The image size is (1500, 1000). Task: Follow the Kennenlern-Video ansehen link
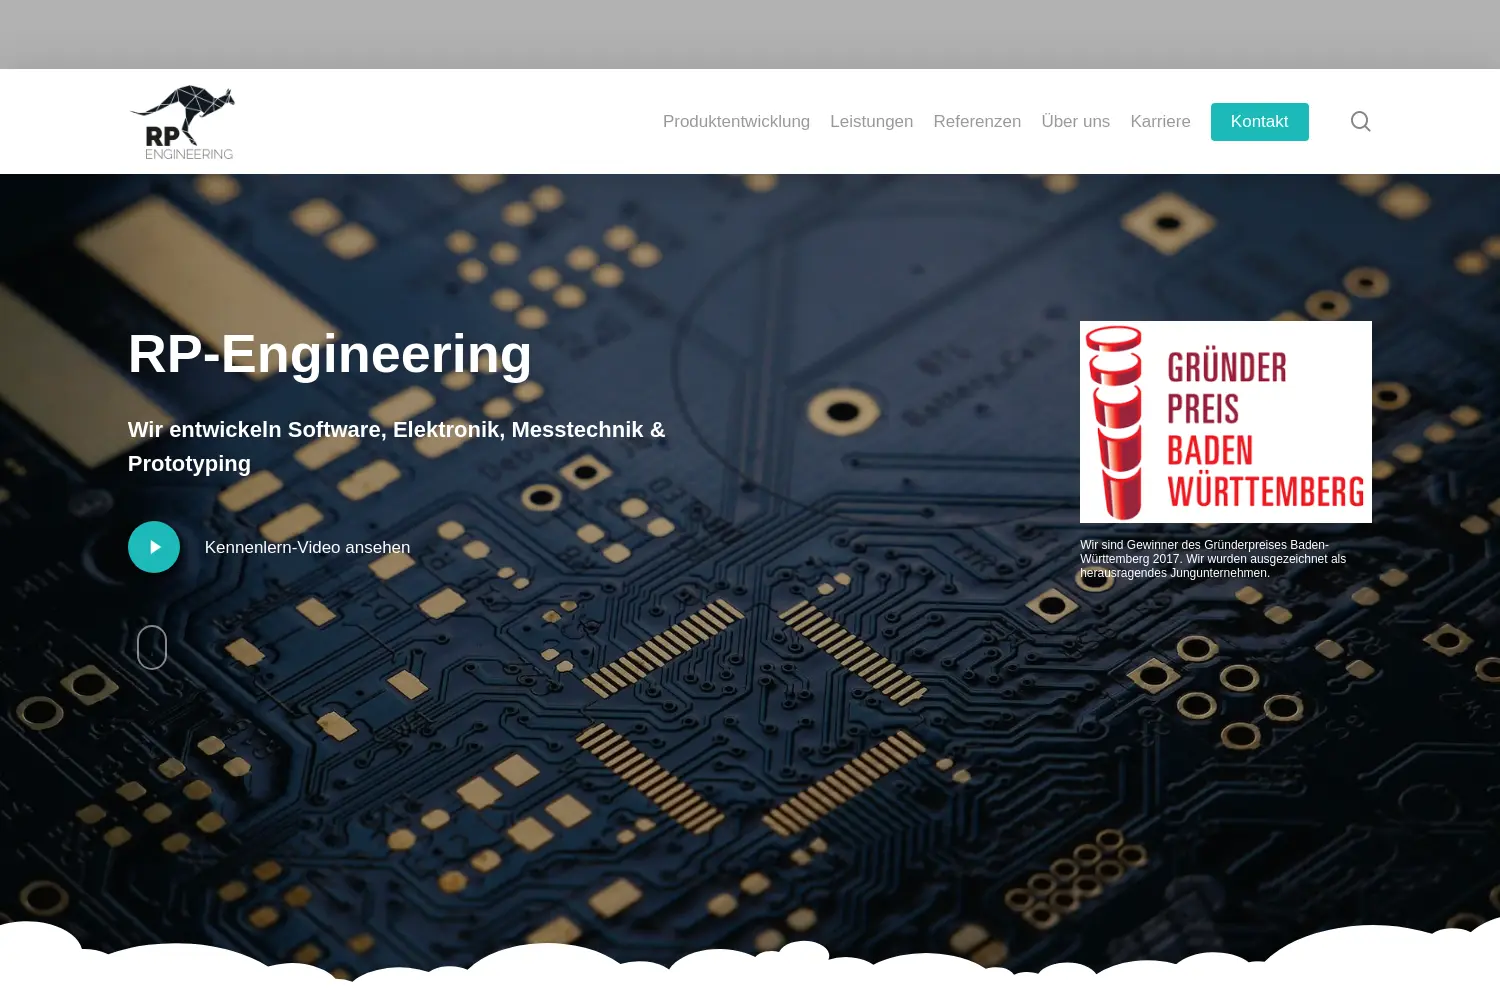point(307,547)
